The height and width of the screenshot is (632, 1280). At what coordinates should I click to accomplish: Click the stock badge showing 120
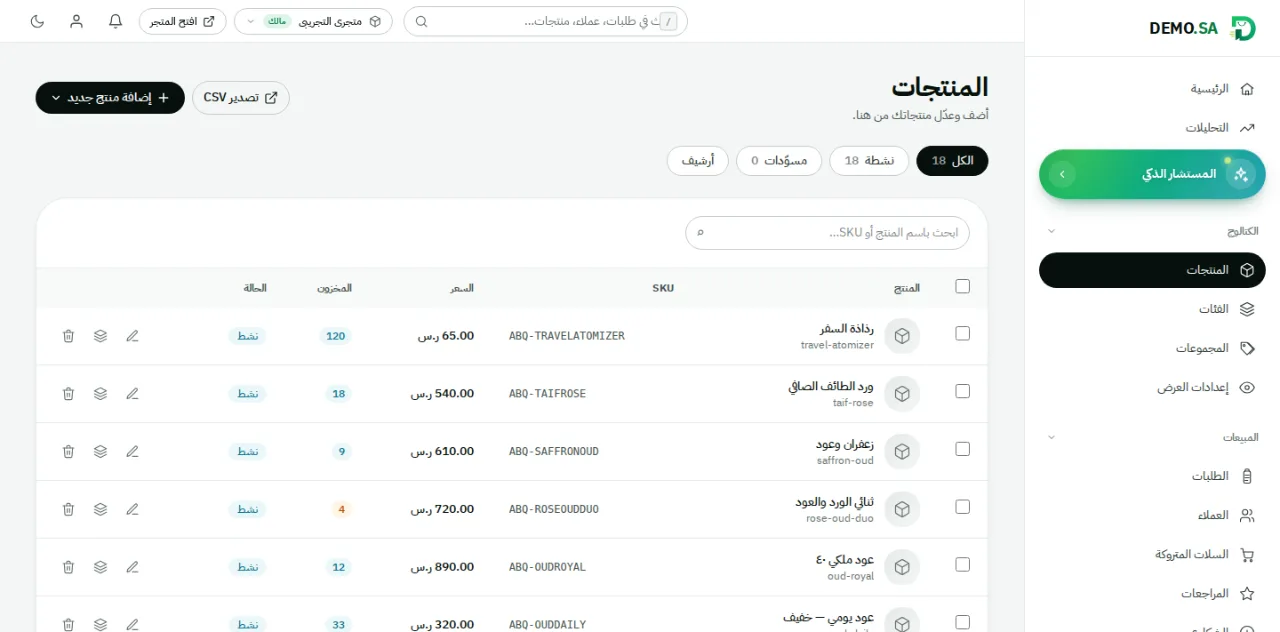point(336,336)
